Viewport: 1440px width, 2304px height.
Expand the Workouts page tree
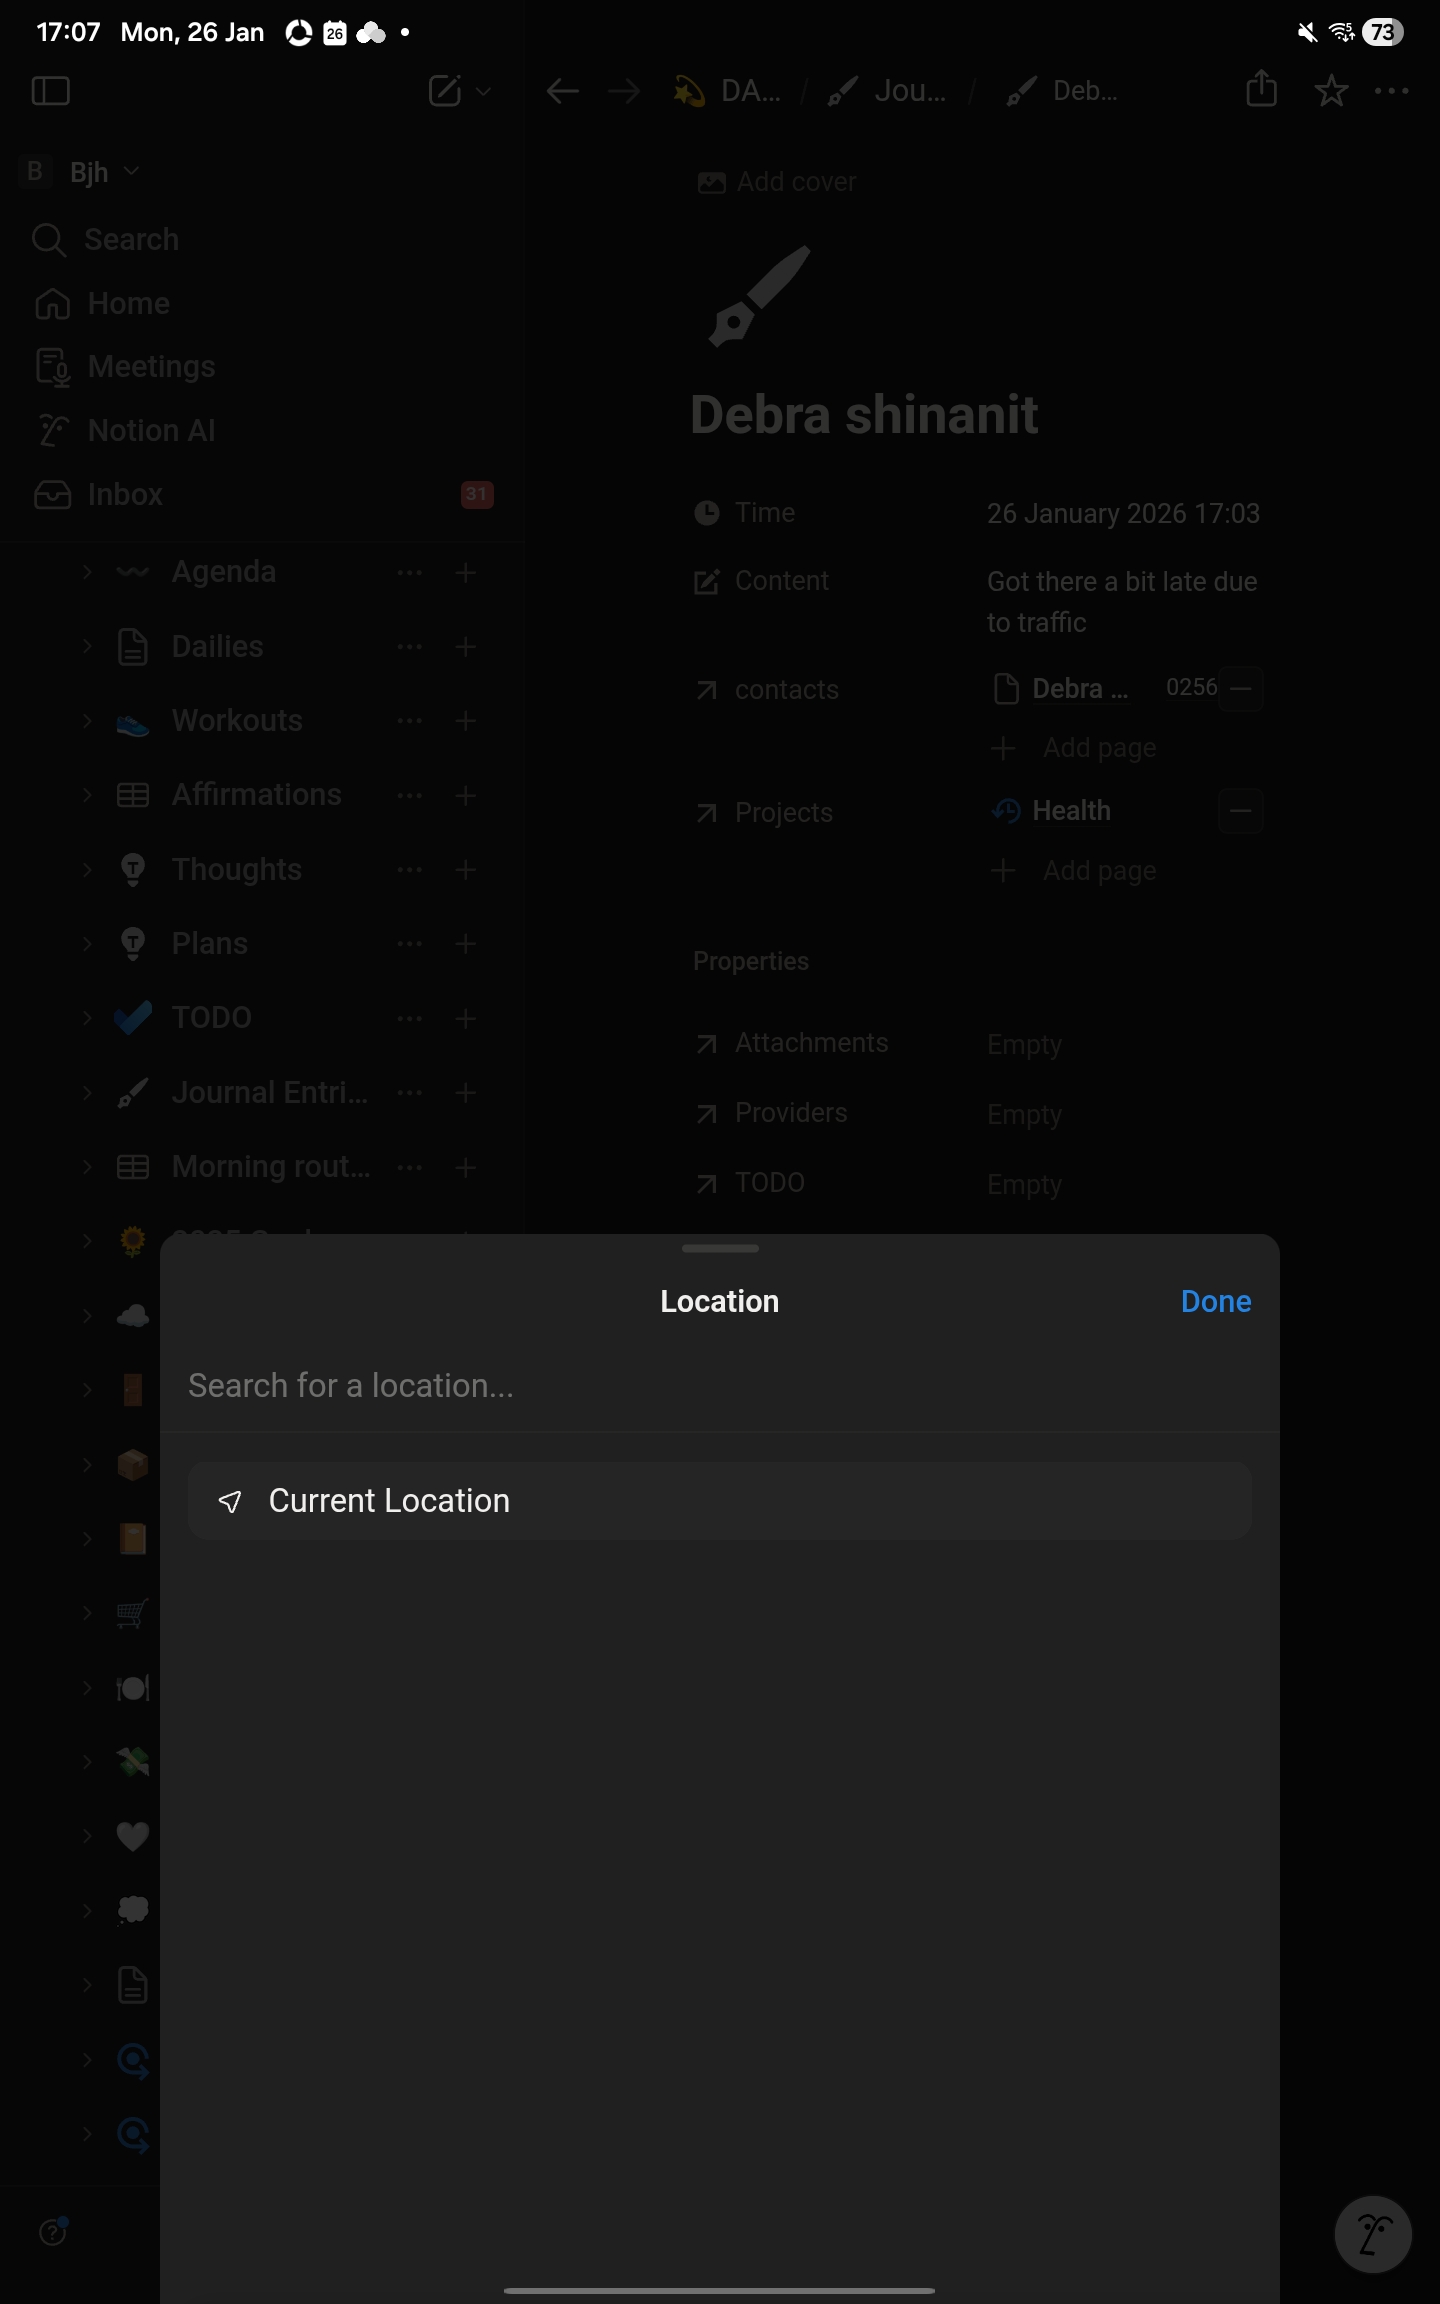[87, 721]
